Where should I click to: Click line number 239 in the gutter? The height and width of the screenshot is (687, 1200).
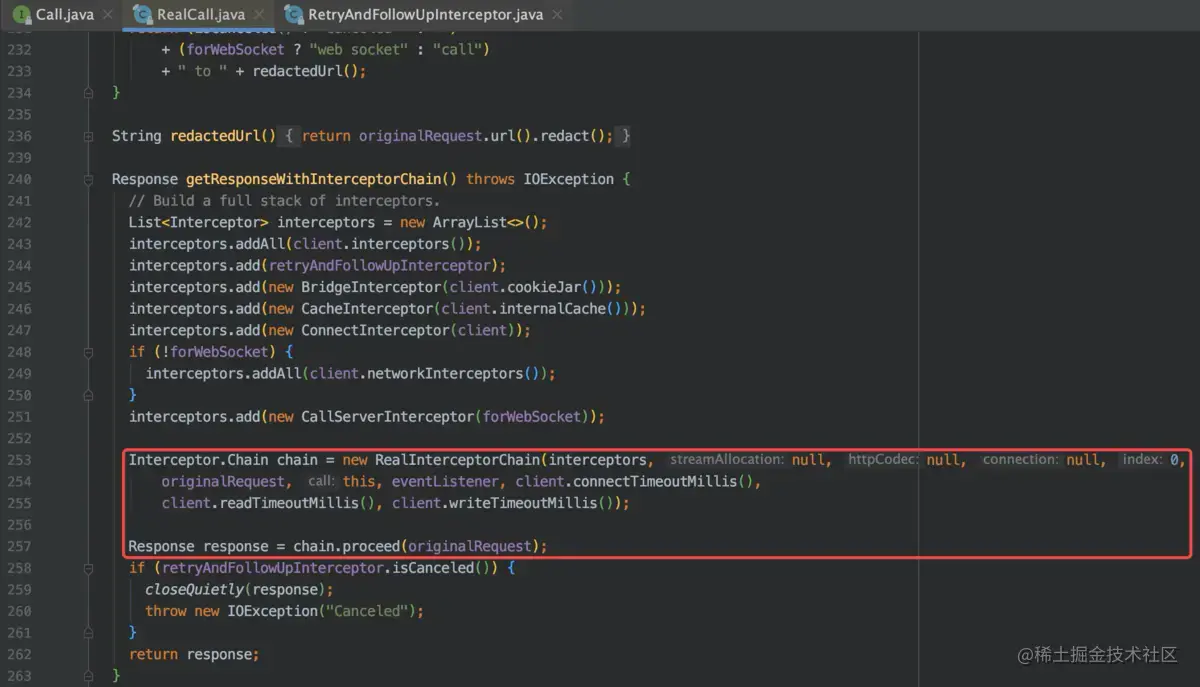pos(19,158)
